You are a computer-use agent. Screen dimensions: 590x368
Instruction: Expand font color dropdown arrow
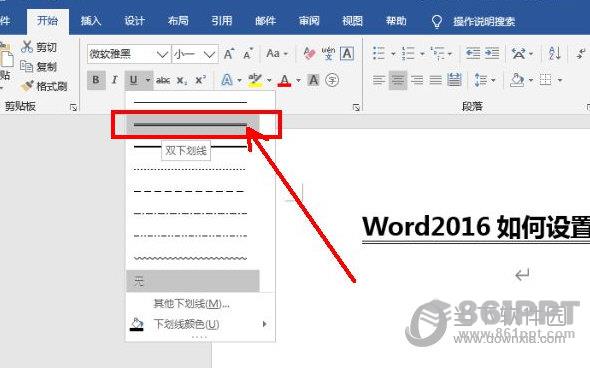(x=298, y=80)
